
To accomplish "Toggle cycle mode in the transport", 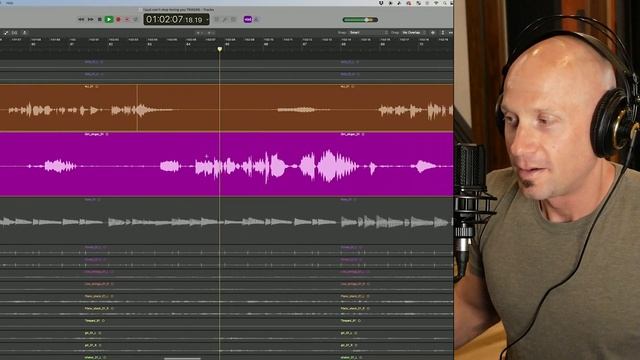I will click(136, 19).
